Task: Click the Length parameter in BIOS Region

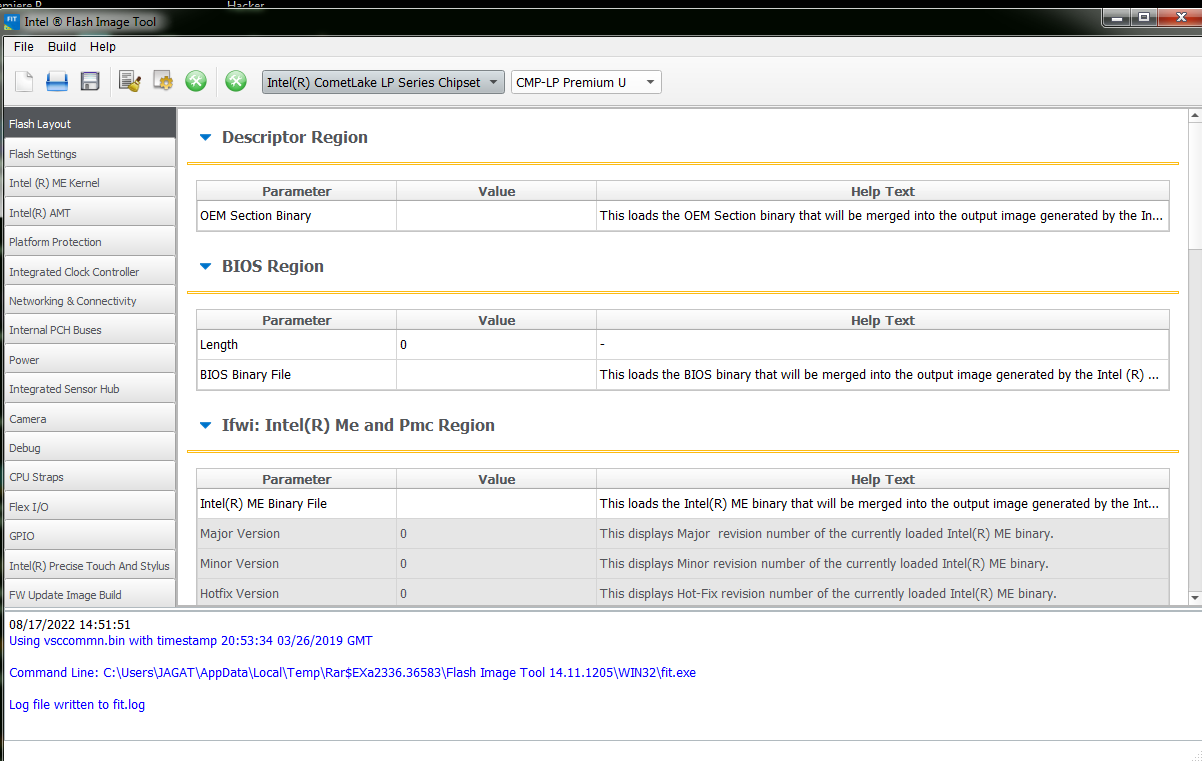Action: pyautogui.click(x=219, y=345)
